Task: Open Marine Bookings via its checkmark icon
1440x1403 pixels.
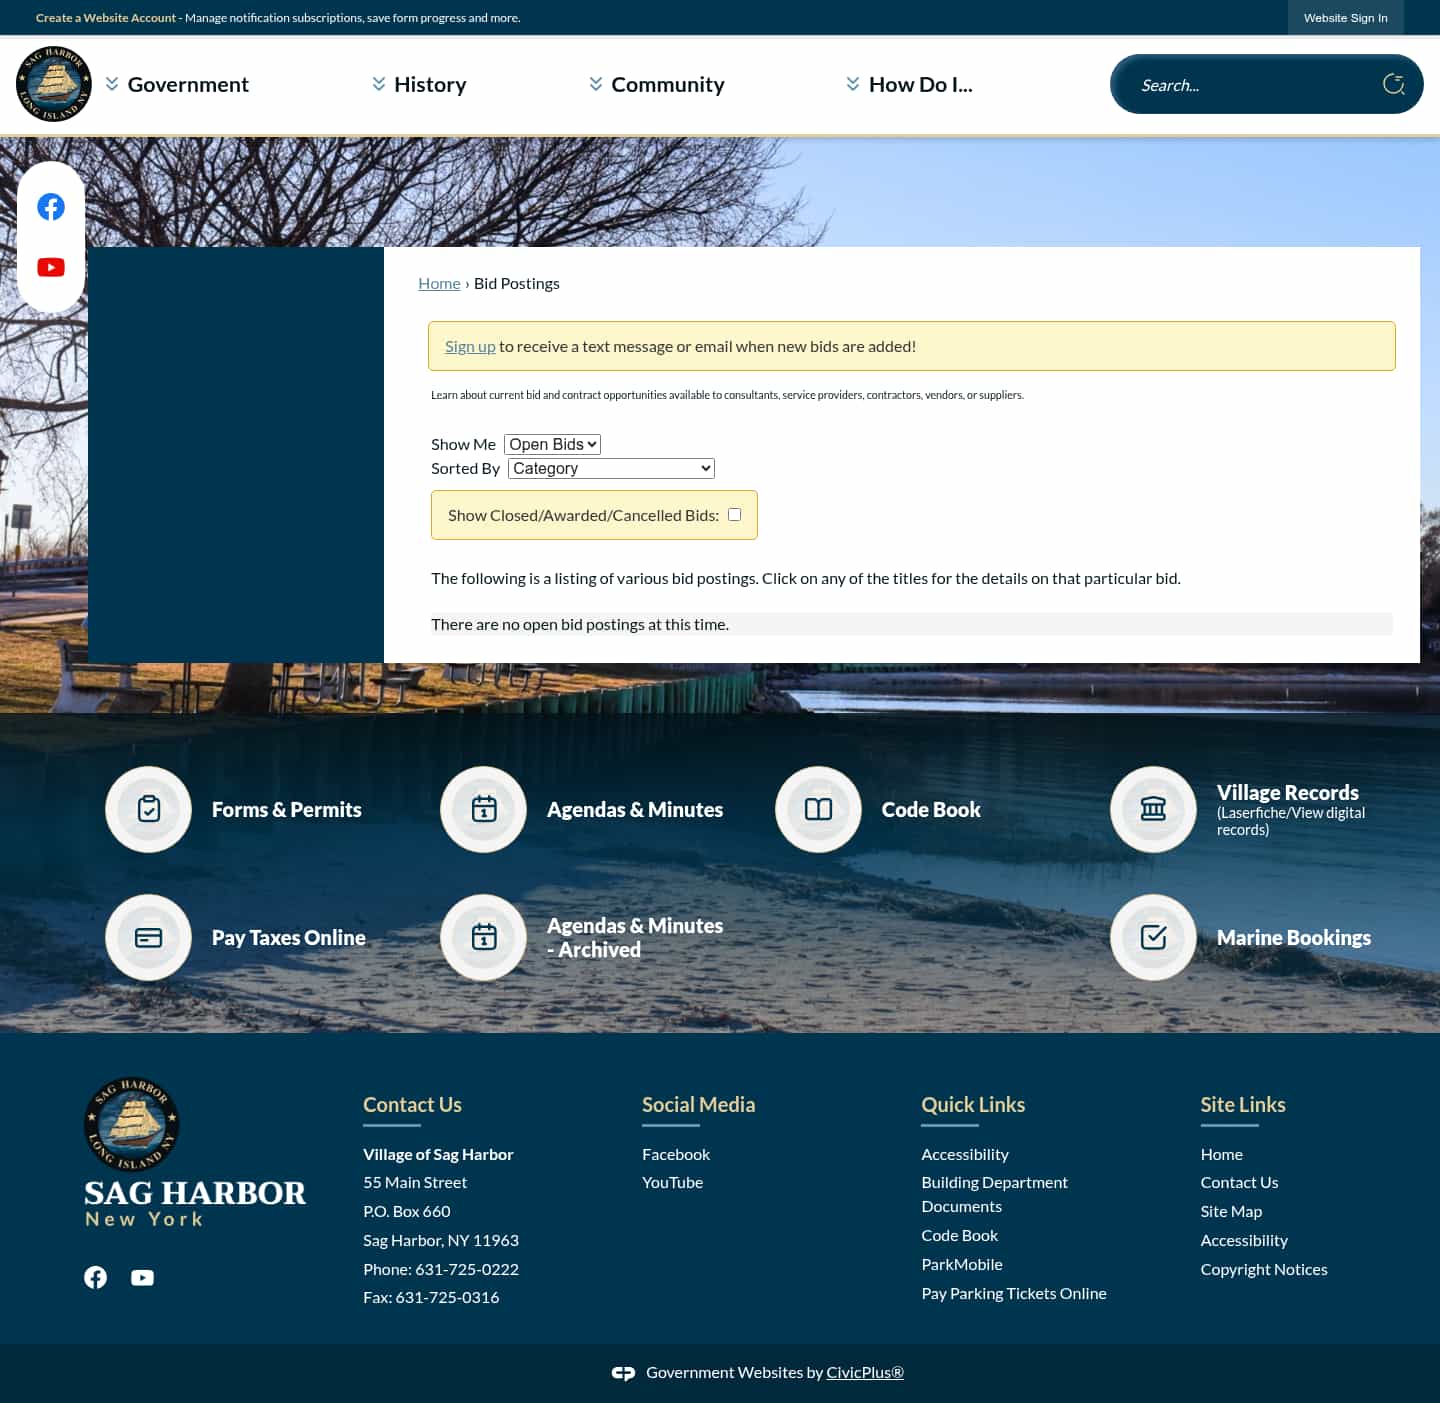Action: 1153,937
